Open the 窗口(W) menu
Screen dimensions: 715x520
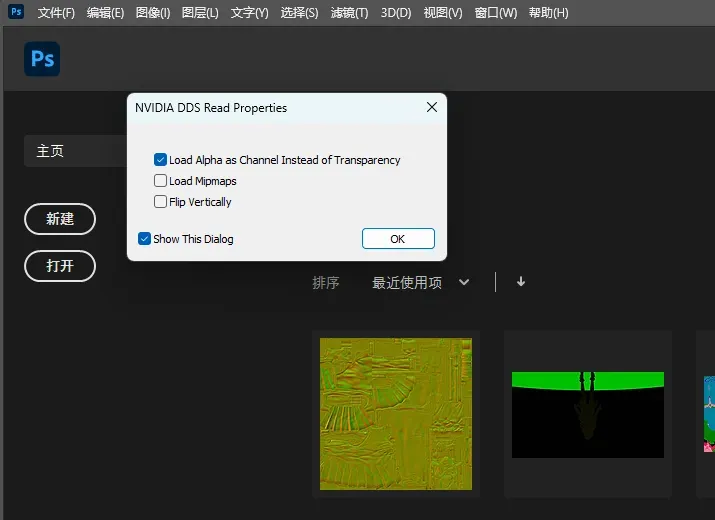496,13
